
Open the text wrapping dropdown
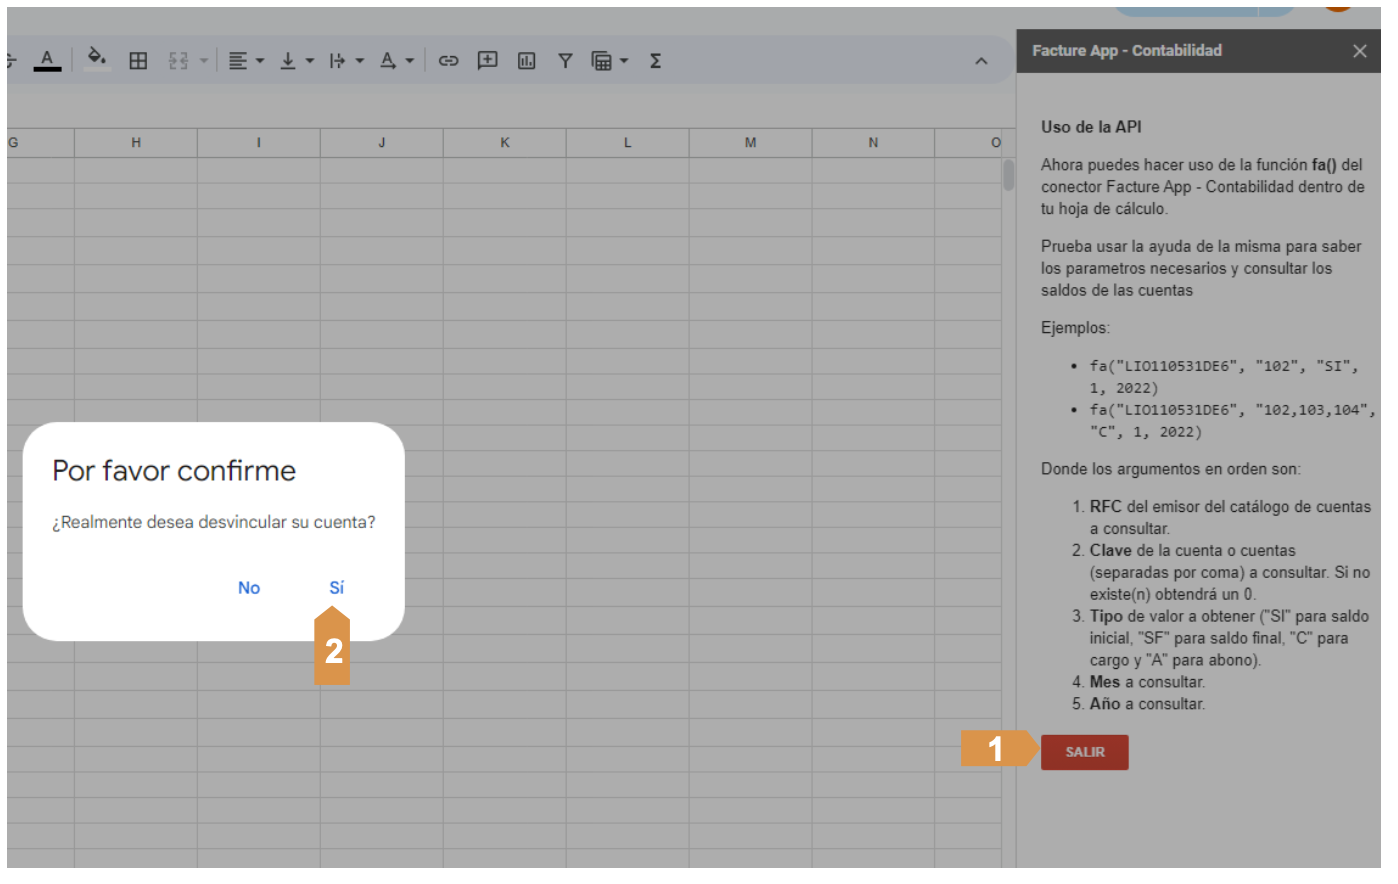pos(346,61)
